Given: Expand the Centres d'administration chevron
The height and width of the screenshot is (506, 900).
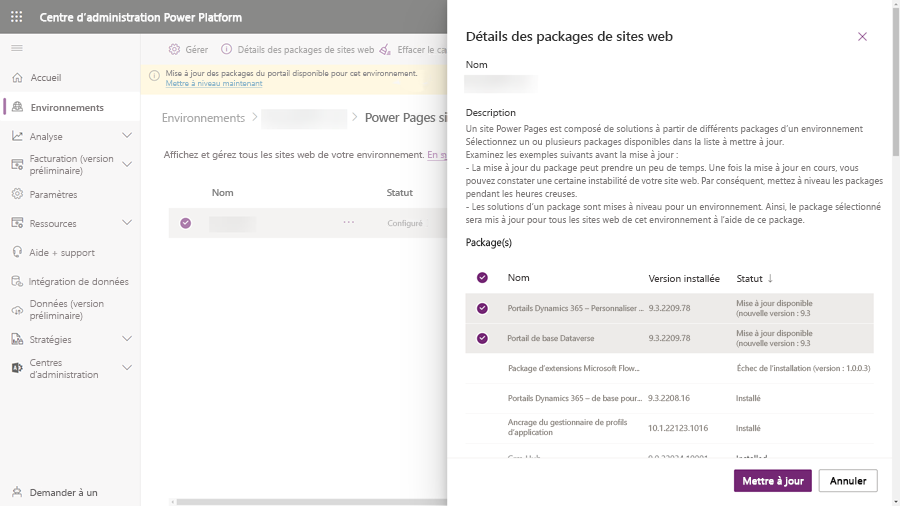Looking at the screenshot, I should tap(127, 368).
